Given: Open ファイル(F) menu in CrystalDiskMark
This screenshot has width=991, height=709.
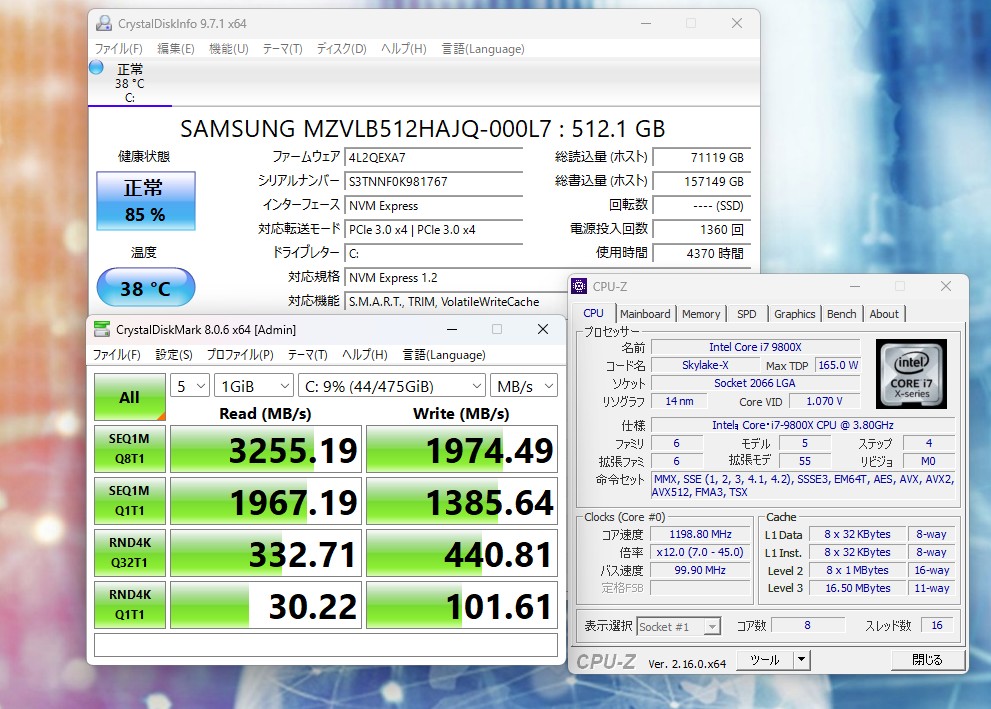Looking at the screenshot, I should click(x=117, y=354).
